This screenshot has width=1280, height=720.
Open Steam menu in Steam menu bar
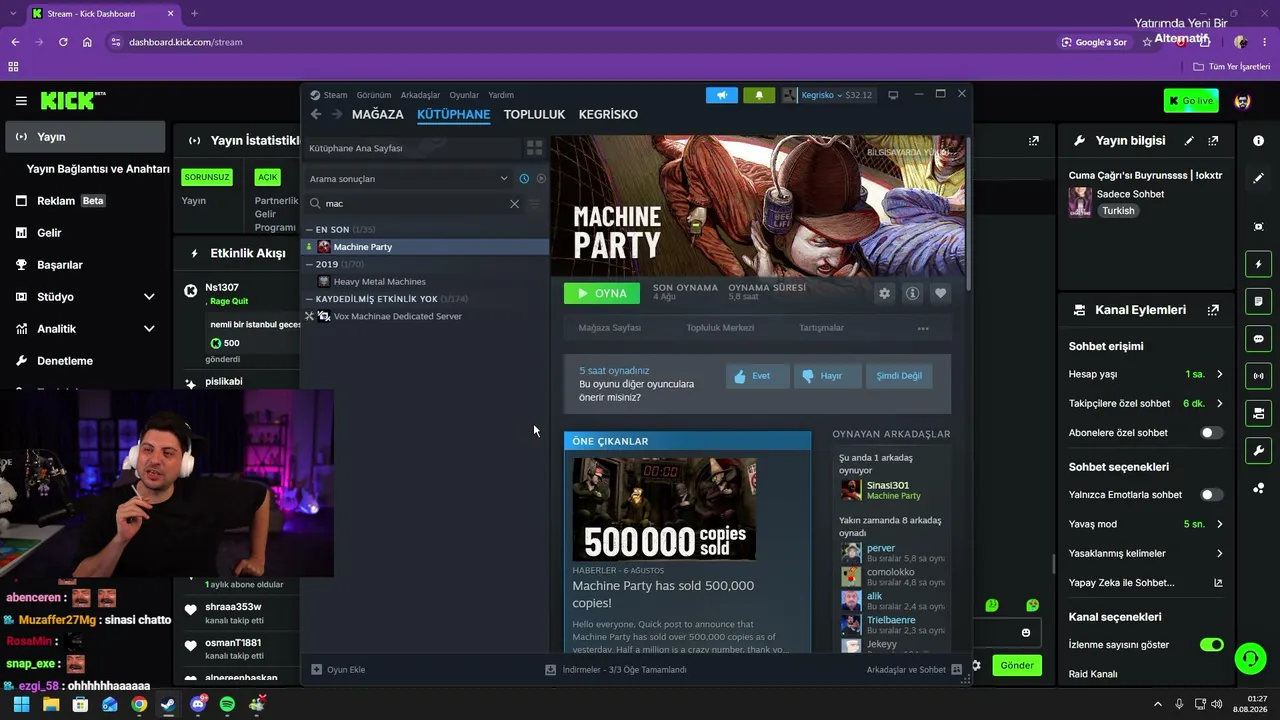coord(335,95)
